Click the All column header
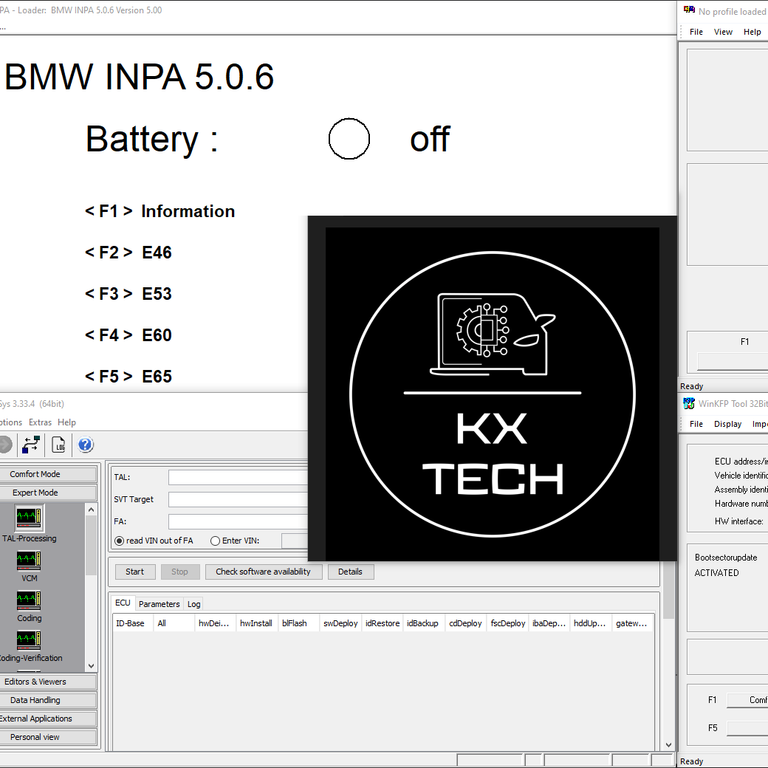This screenshot has width=768, height=768. click(174, 623)
